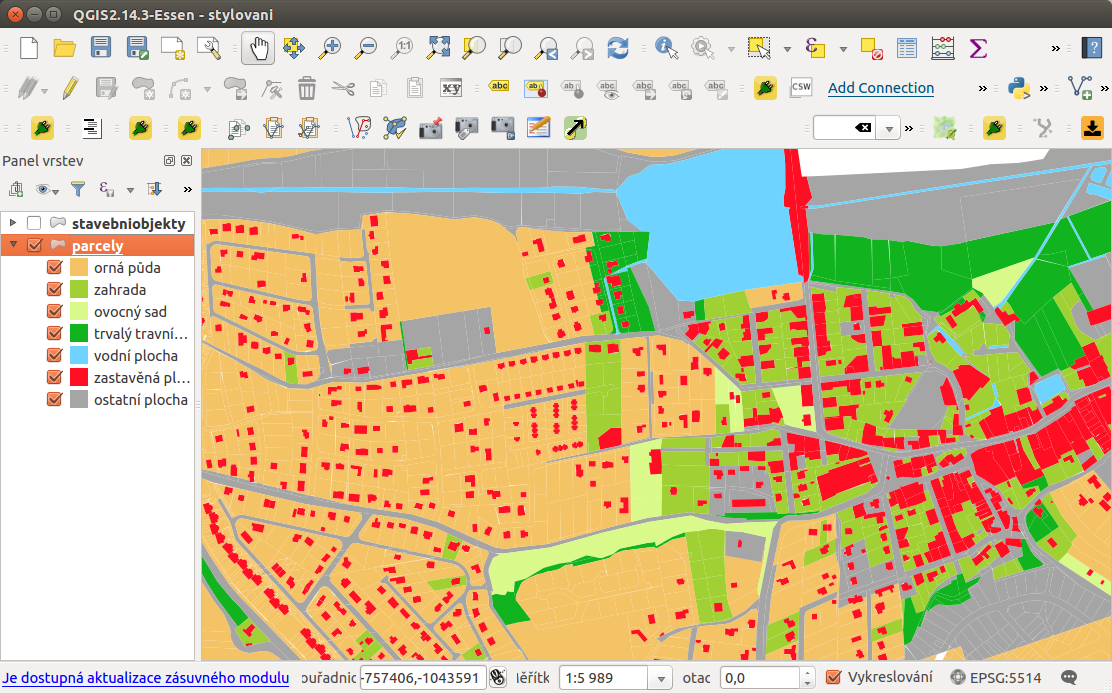Click the Cut Features scissors icon
The image size is (1112, 693).
pyautogui.click(x=343, y=89)
